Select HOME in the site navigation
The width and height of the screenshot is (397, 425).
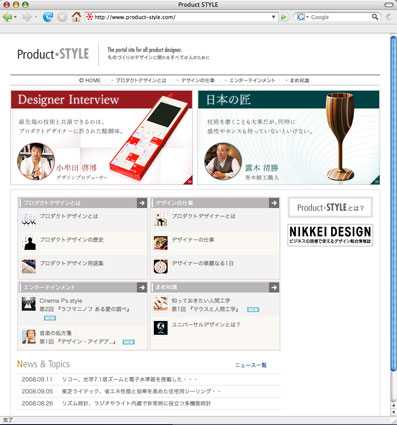click(x=90, y=80)
